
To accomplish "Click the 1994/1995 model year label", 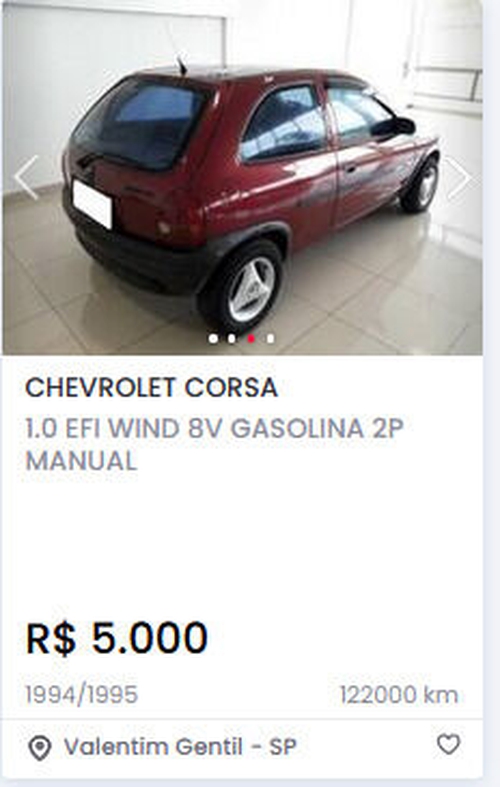I will tap(81, 695).
